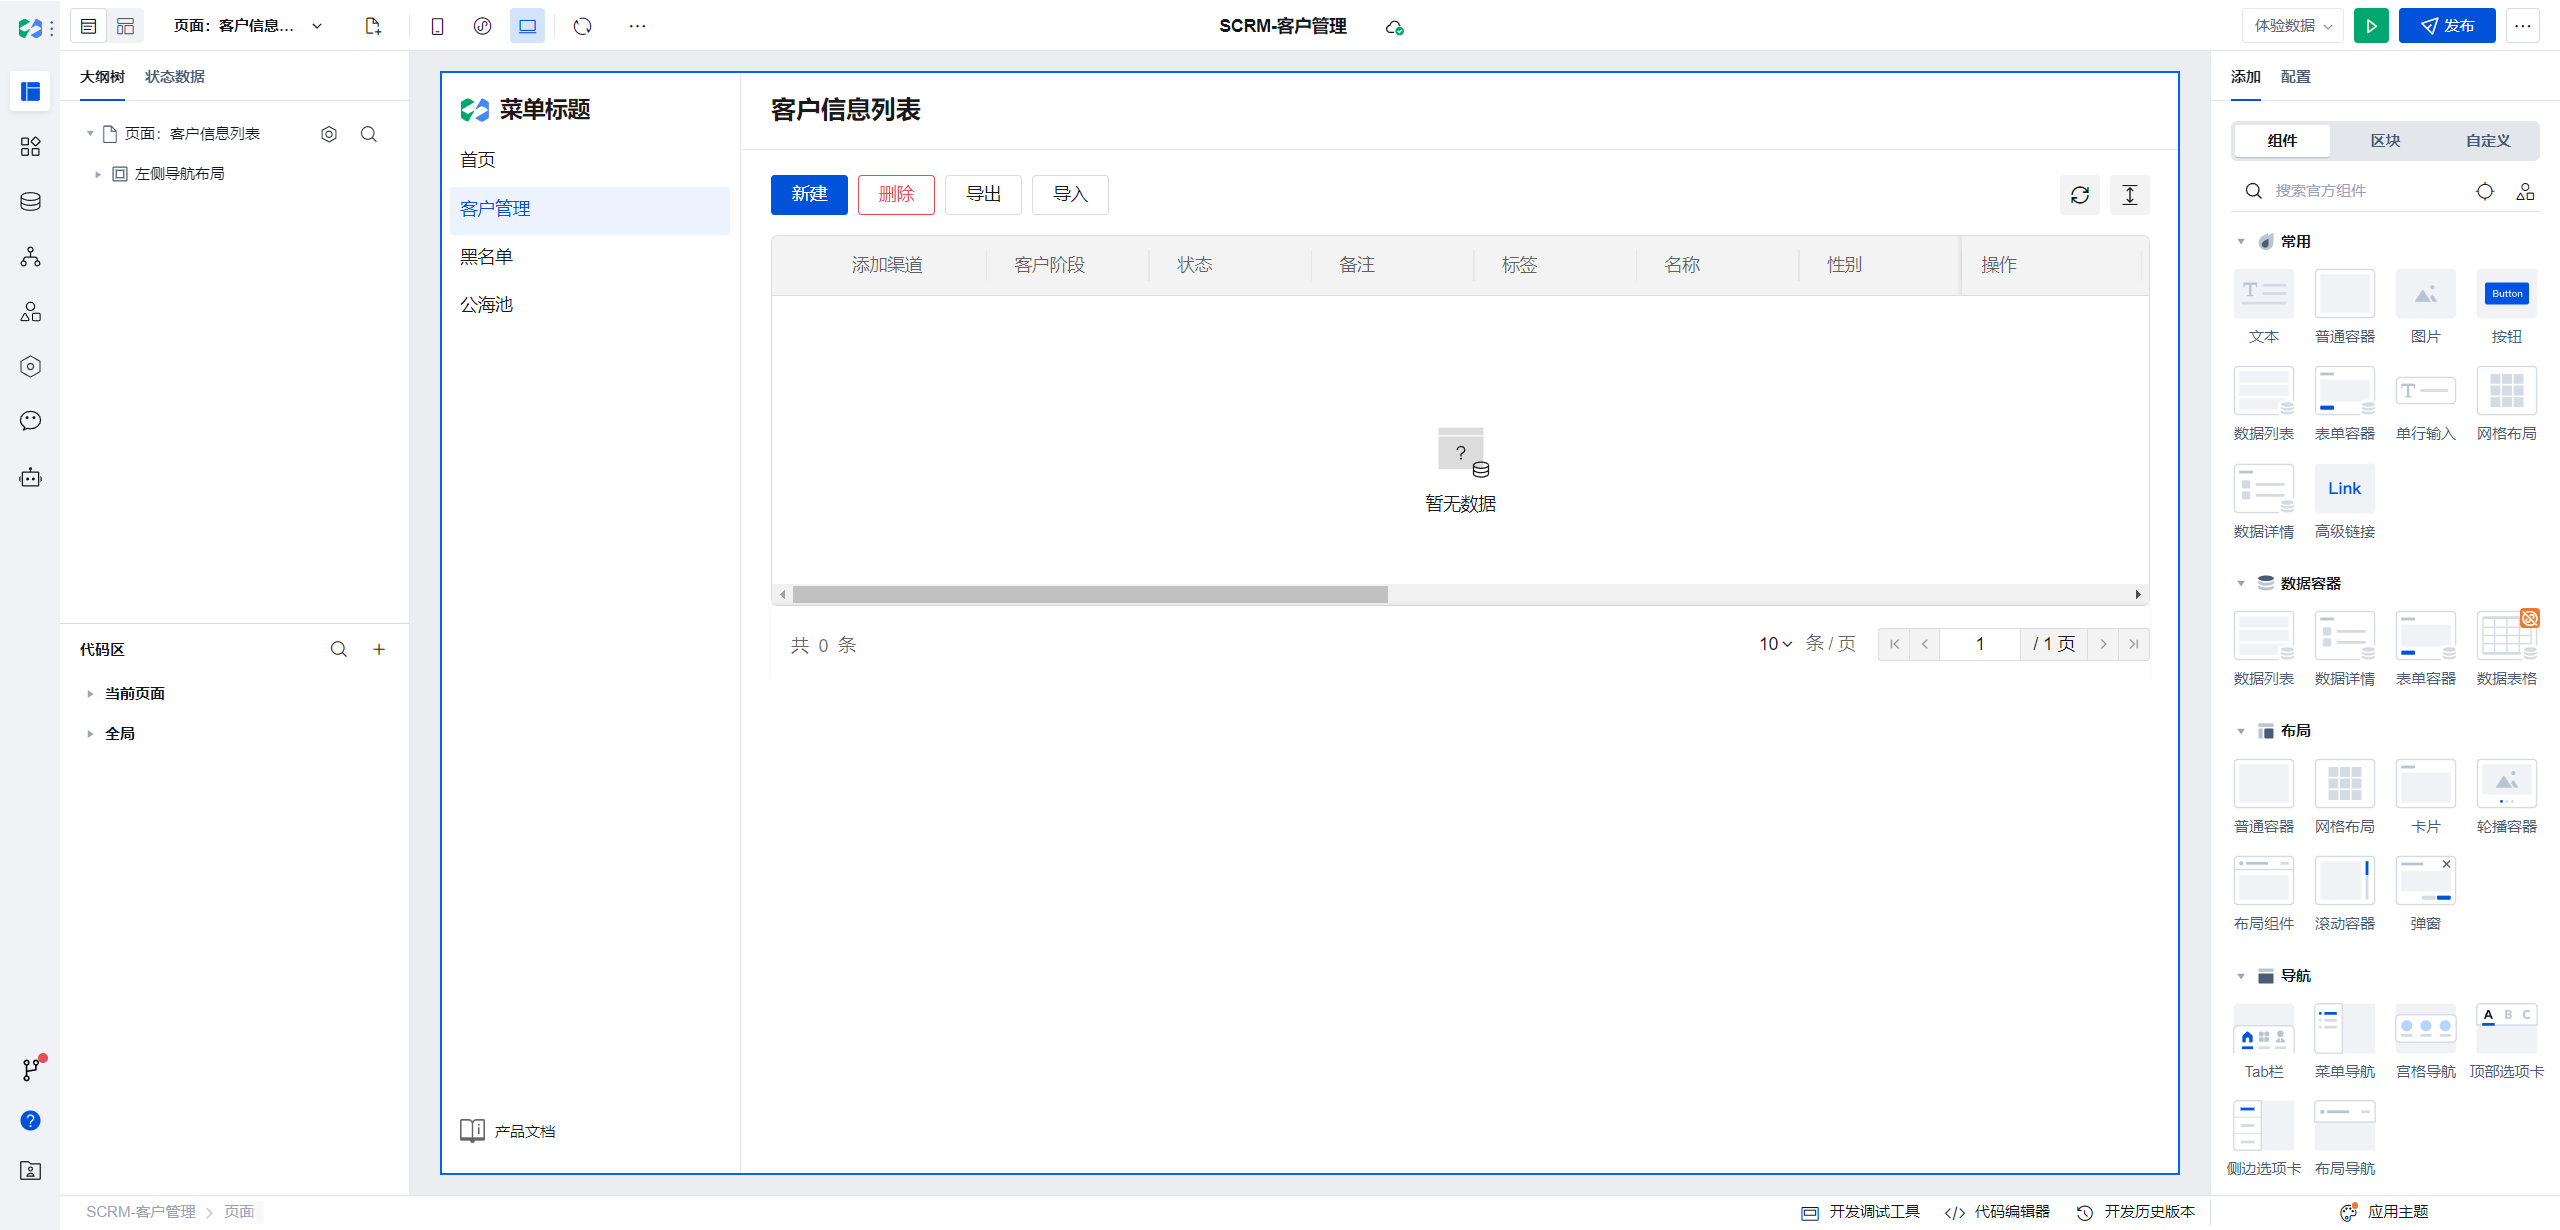Click the 新建 button in the table toolbar
Viewport: 2560px width, 1230px height.
pyautogui.click(x=808, y=194)
